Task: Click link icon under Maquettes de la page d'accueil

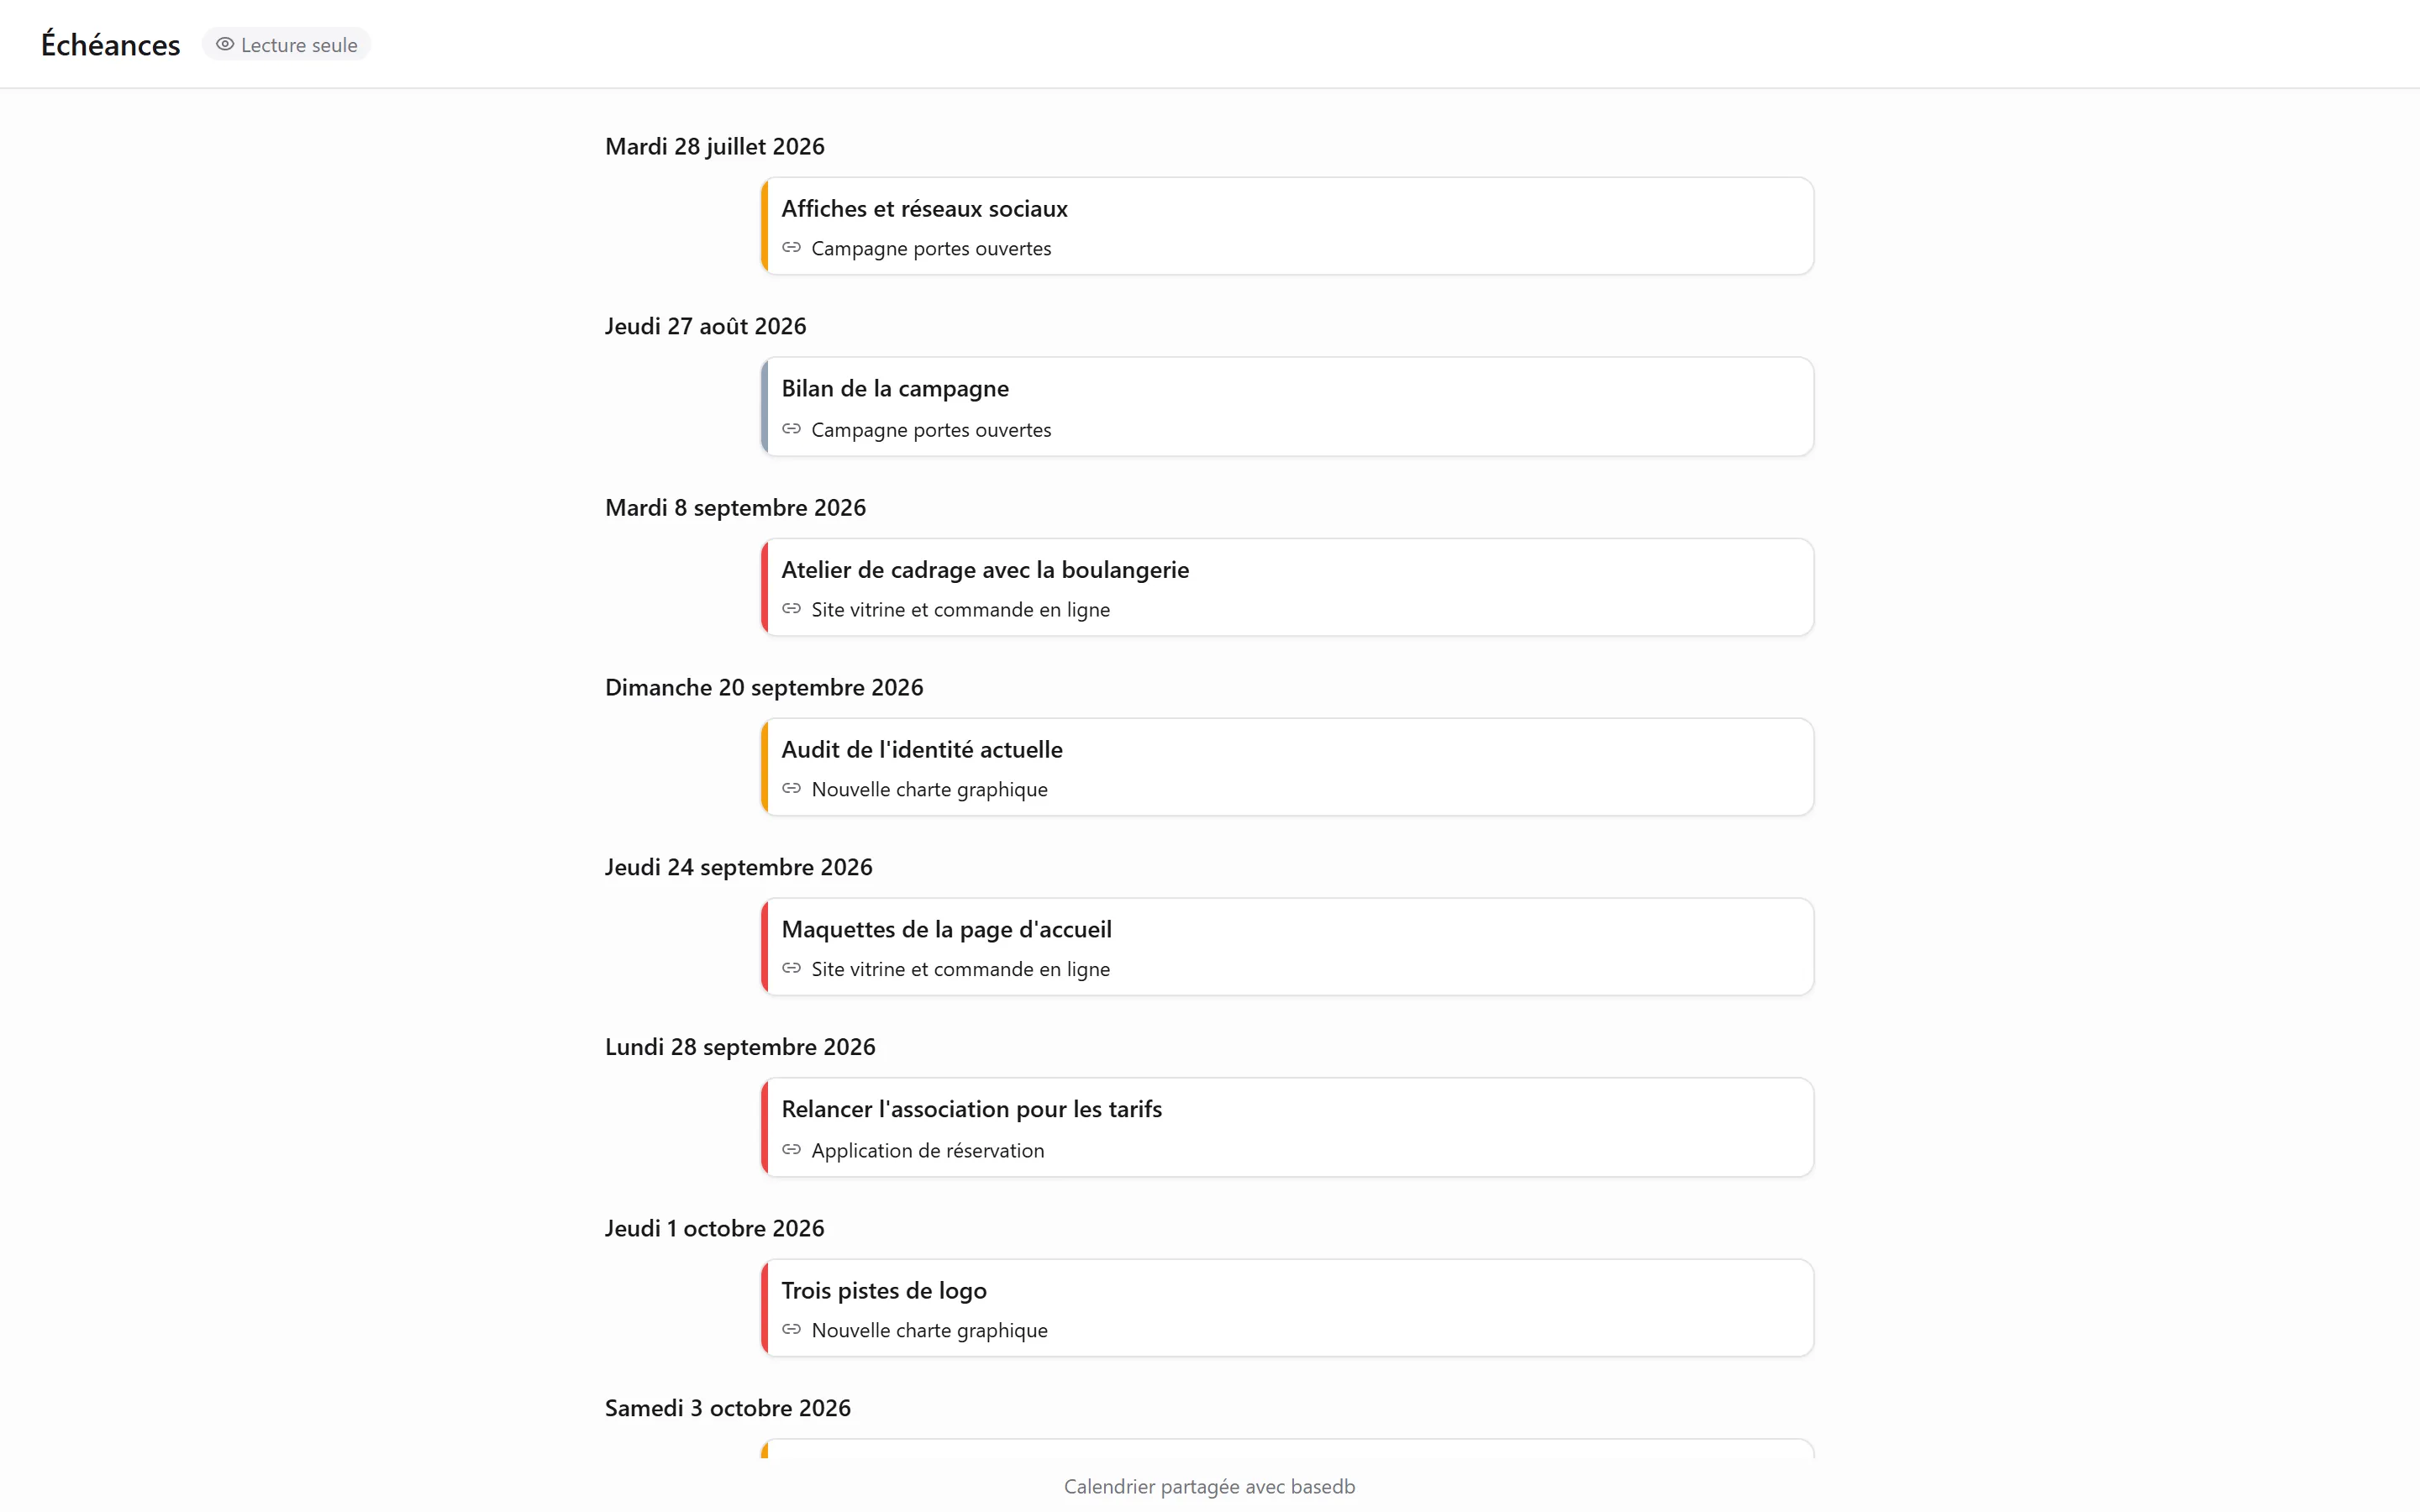Action: 791,968
